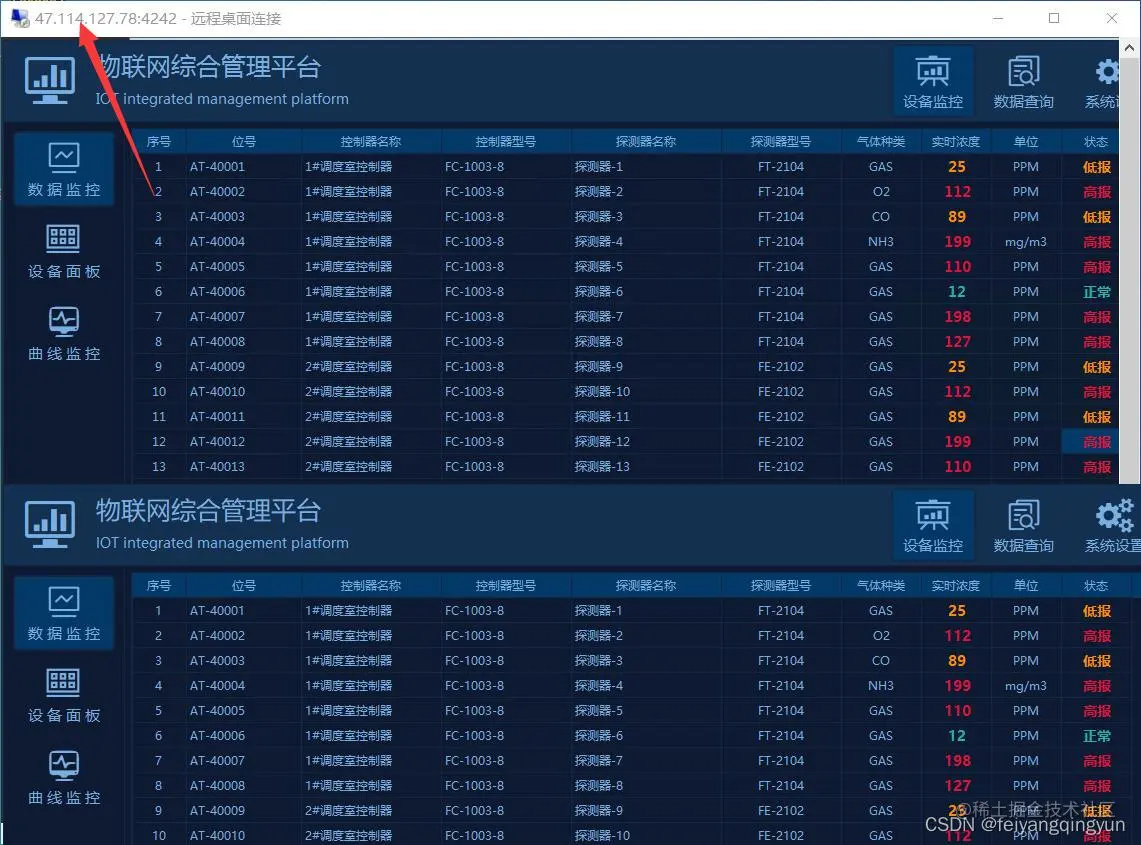Switch to the highlighted 数据监控 view
This screenshot has width=1141, height=845.
click(63, 613)
